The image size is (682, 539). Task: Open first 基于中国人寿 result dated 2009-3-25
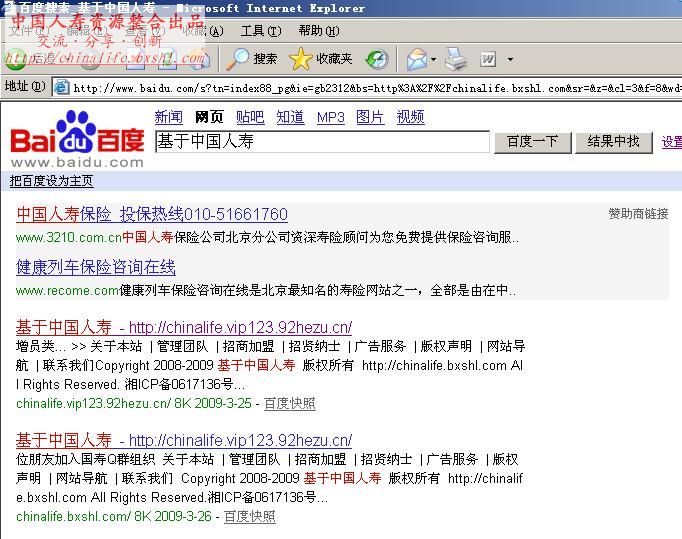click(184, 327)
